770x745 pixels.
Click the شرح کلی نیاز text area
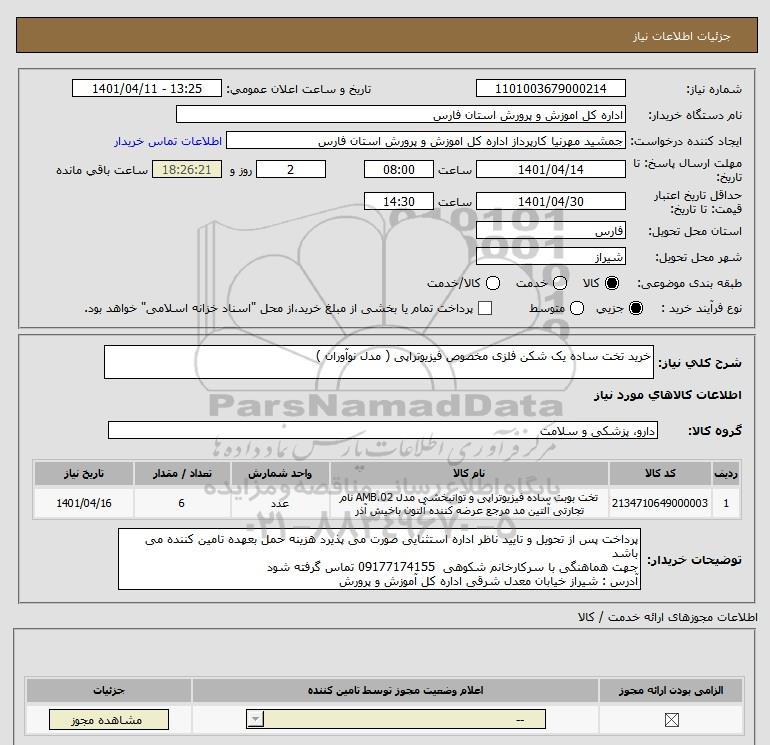(379, 362)
